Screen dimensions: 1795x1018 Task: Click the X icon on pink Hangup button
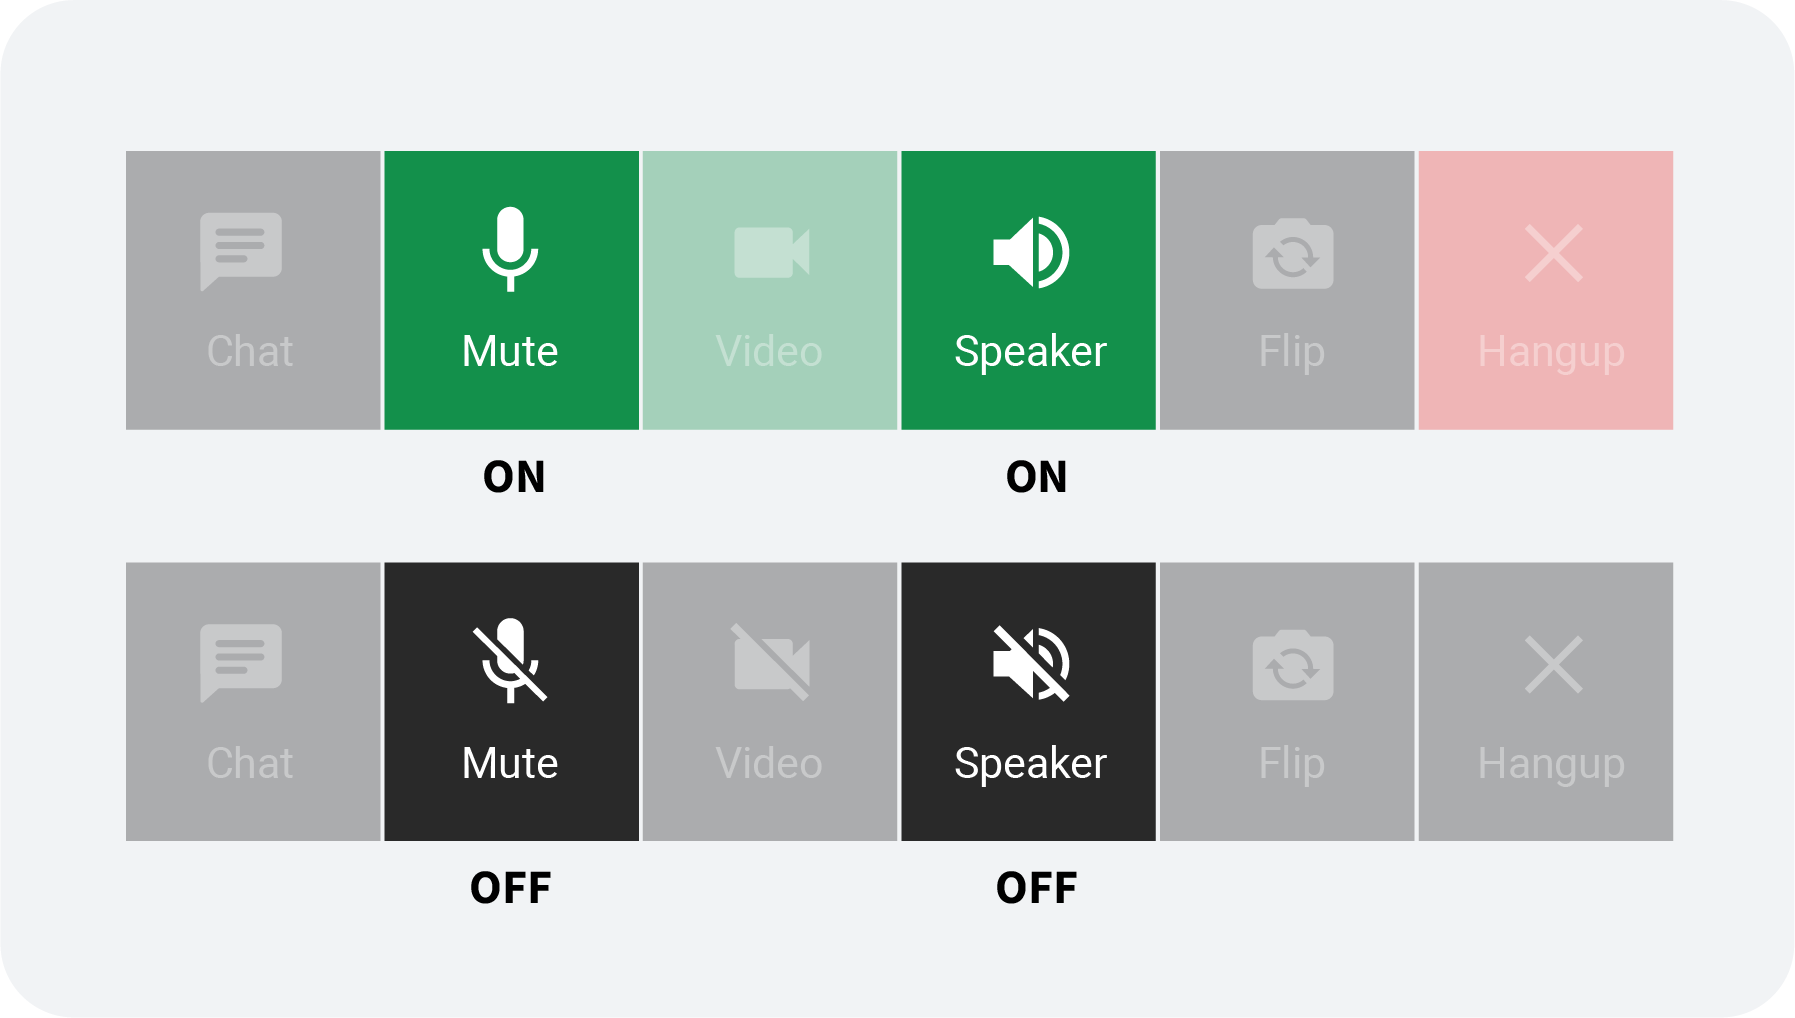(x=1553, y=253)
